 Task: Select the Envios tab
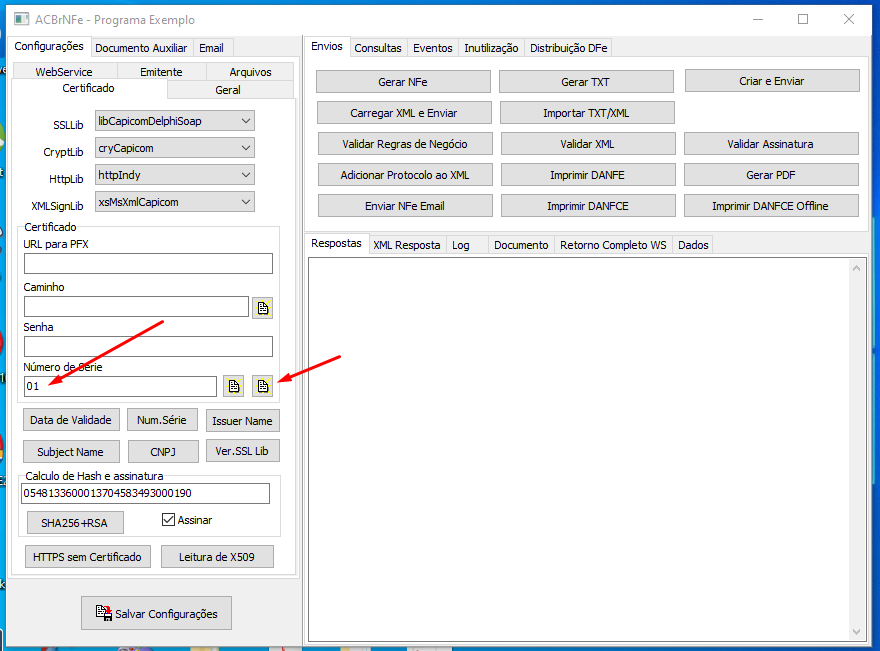327,47
